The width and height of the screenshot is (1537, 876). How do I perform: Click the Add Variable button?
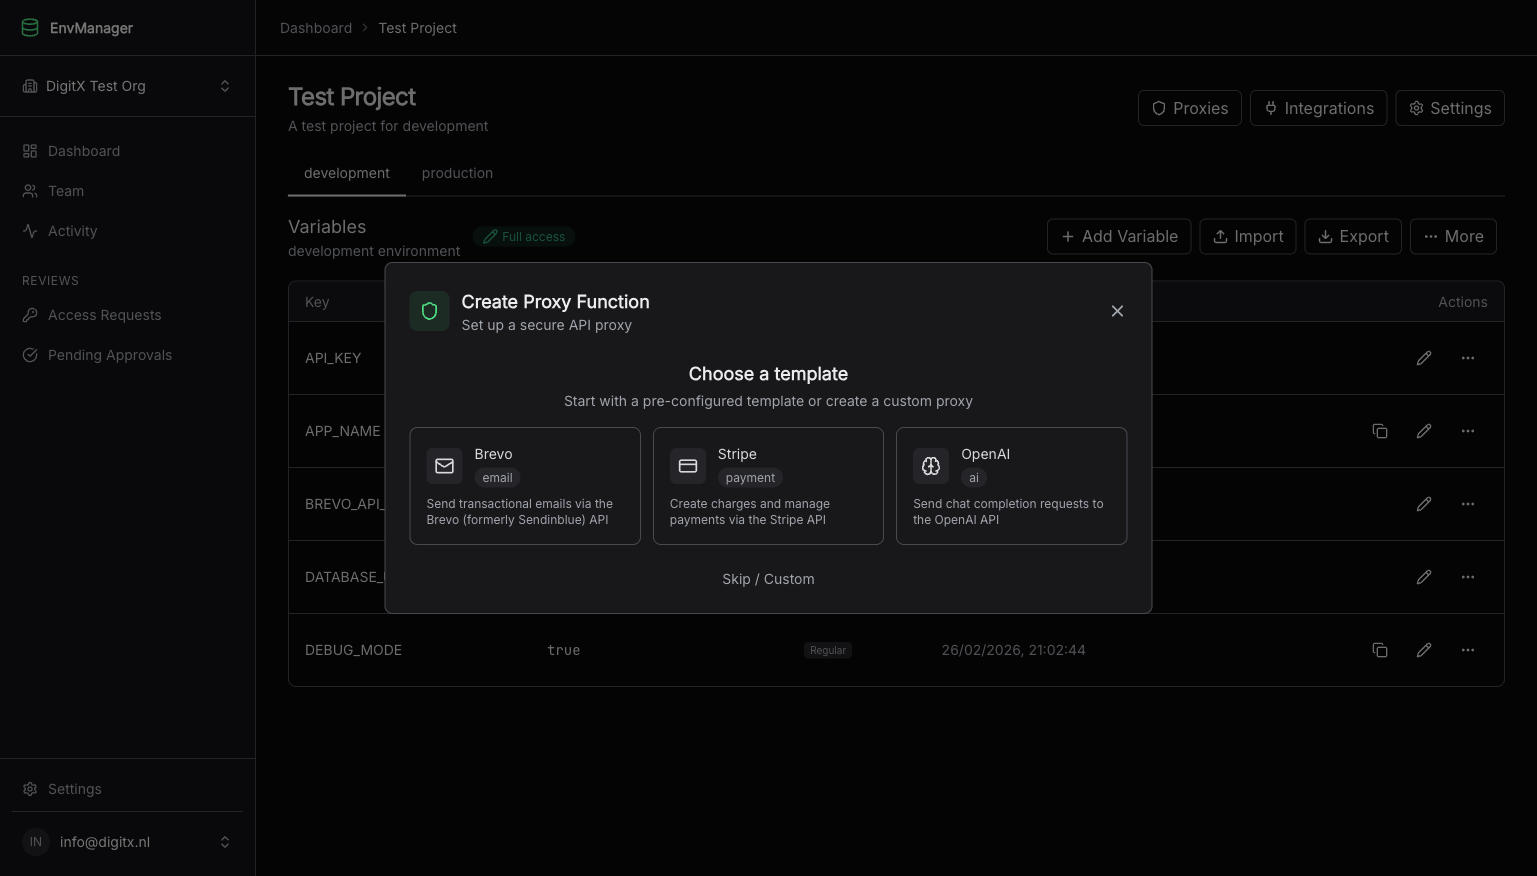1119,237
